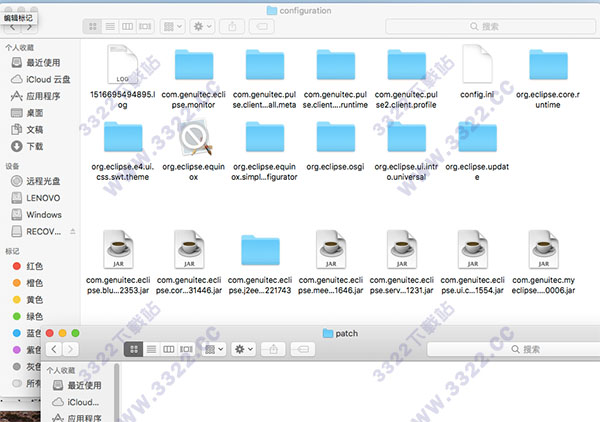Open the org.eclipse.e4.ui.css.swt.theme folder
600x422 pixels.
pyautogui.click(x=123, y=137)
